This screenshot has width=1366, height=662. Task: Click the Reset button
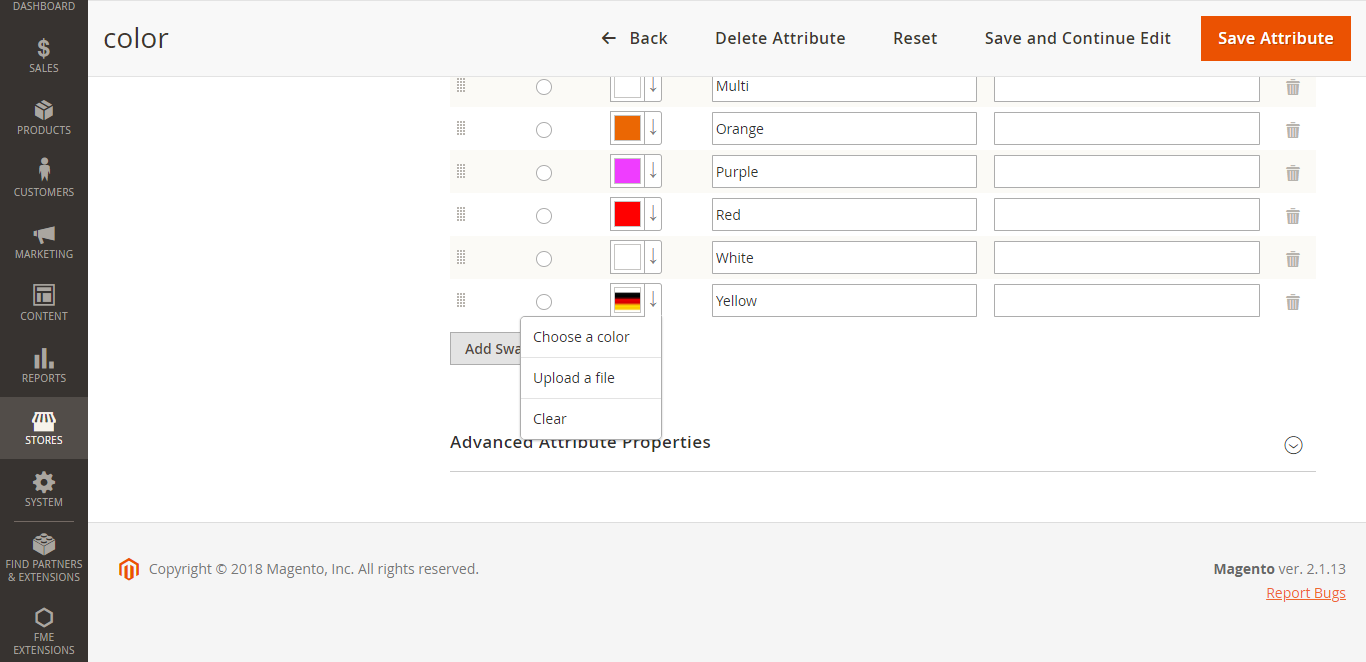click(x=915, y=38)
